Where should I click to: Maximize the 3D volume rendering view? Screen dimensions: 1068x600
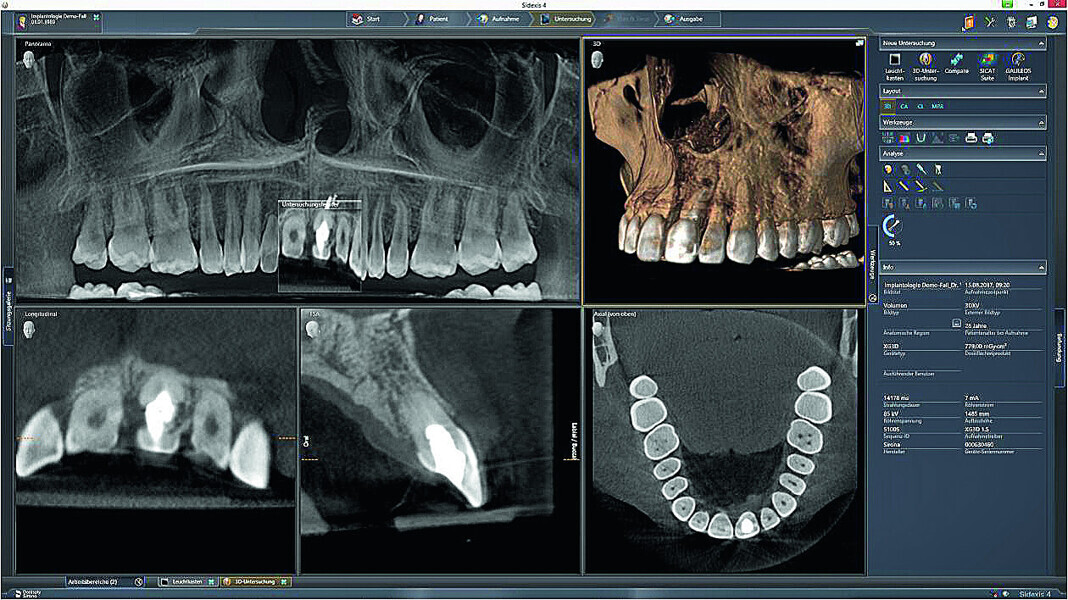pyautogui.click(x=859, y=44)
